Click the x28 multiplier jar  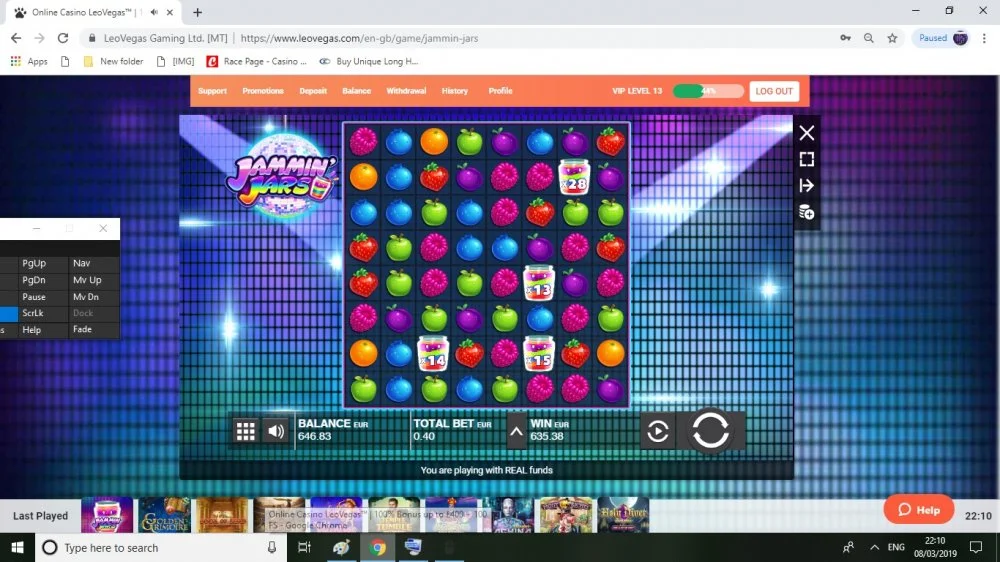click(575, 177)
